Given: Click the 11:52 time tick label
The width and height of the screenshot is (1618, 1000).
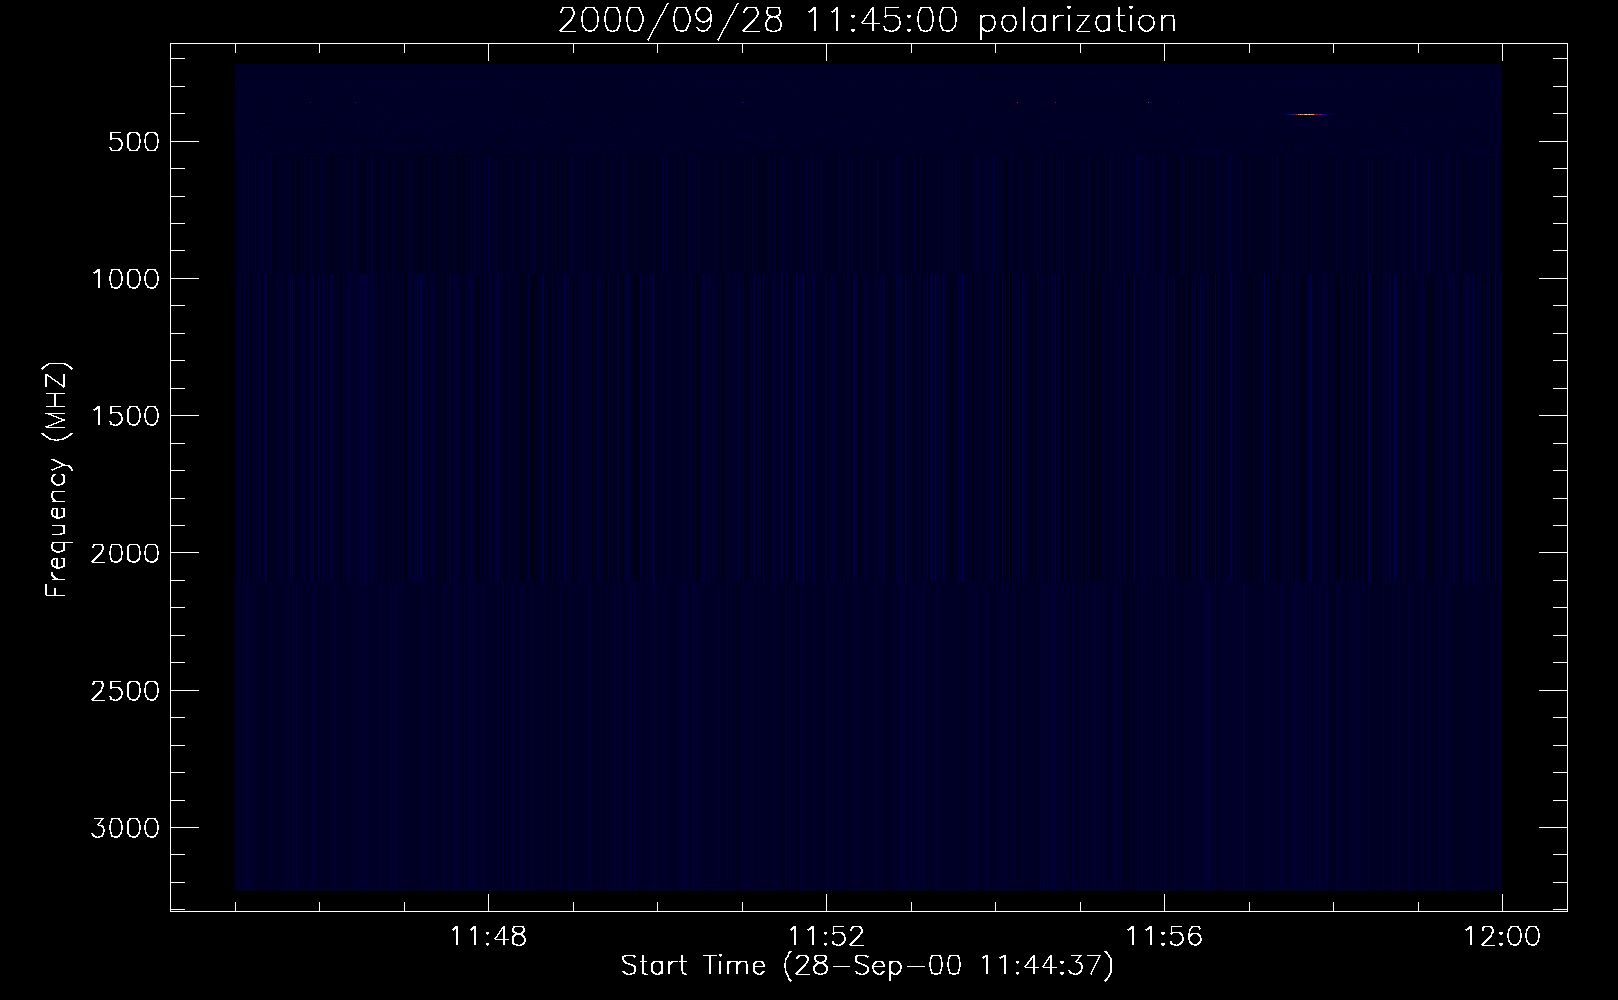Looking at the screenshot, I should tap(826, 937).
